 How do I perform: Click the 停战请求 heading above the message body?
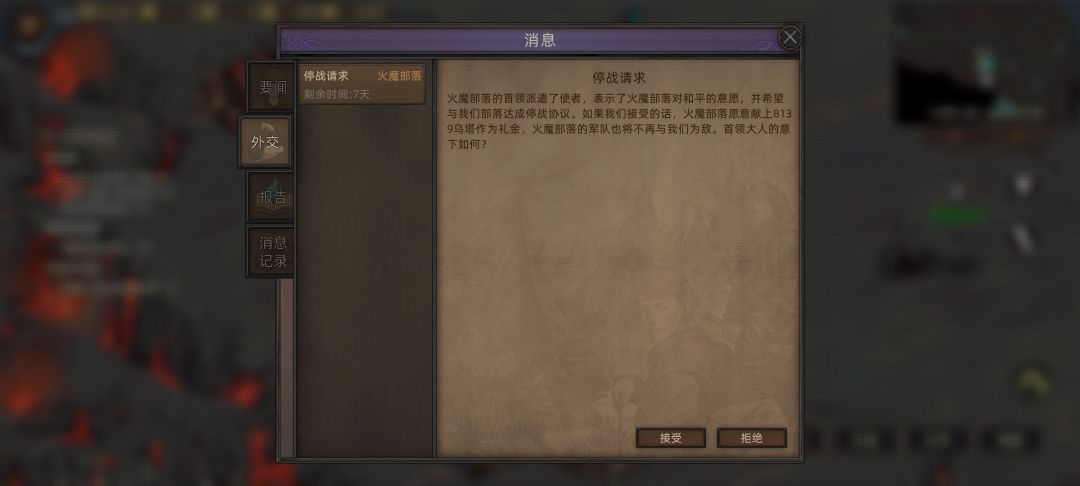[619, 77]
